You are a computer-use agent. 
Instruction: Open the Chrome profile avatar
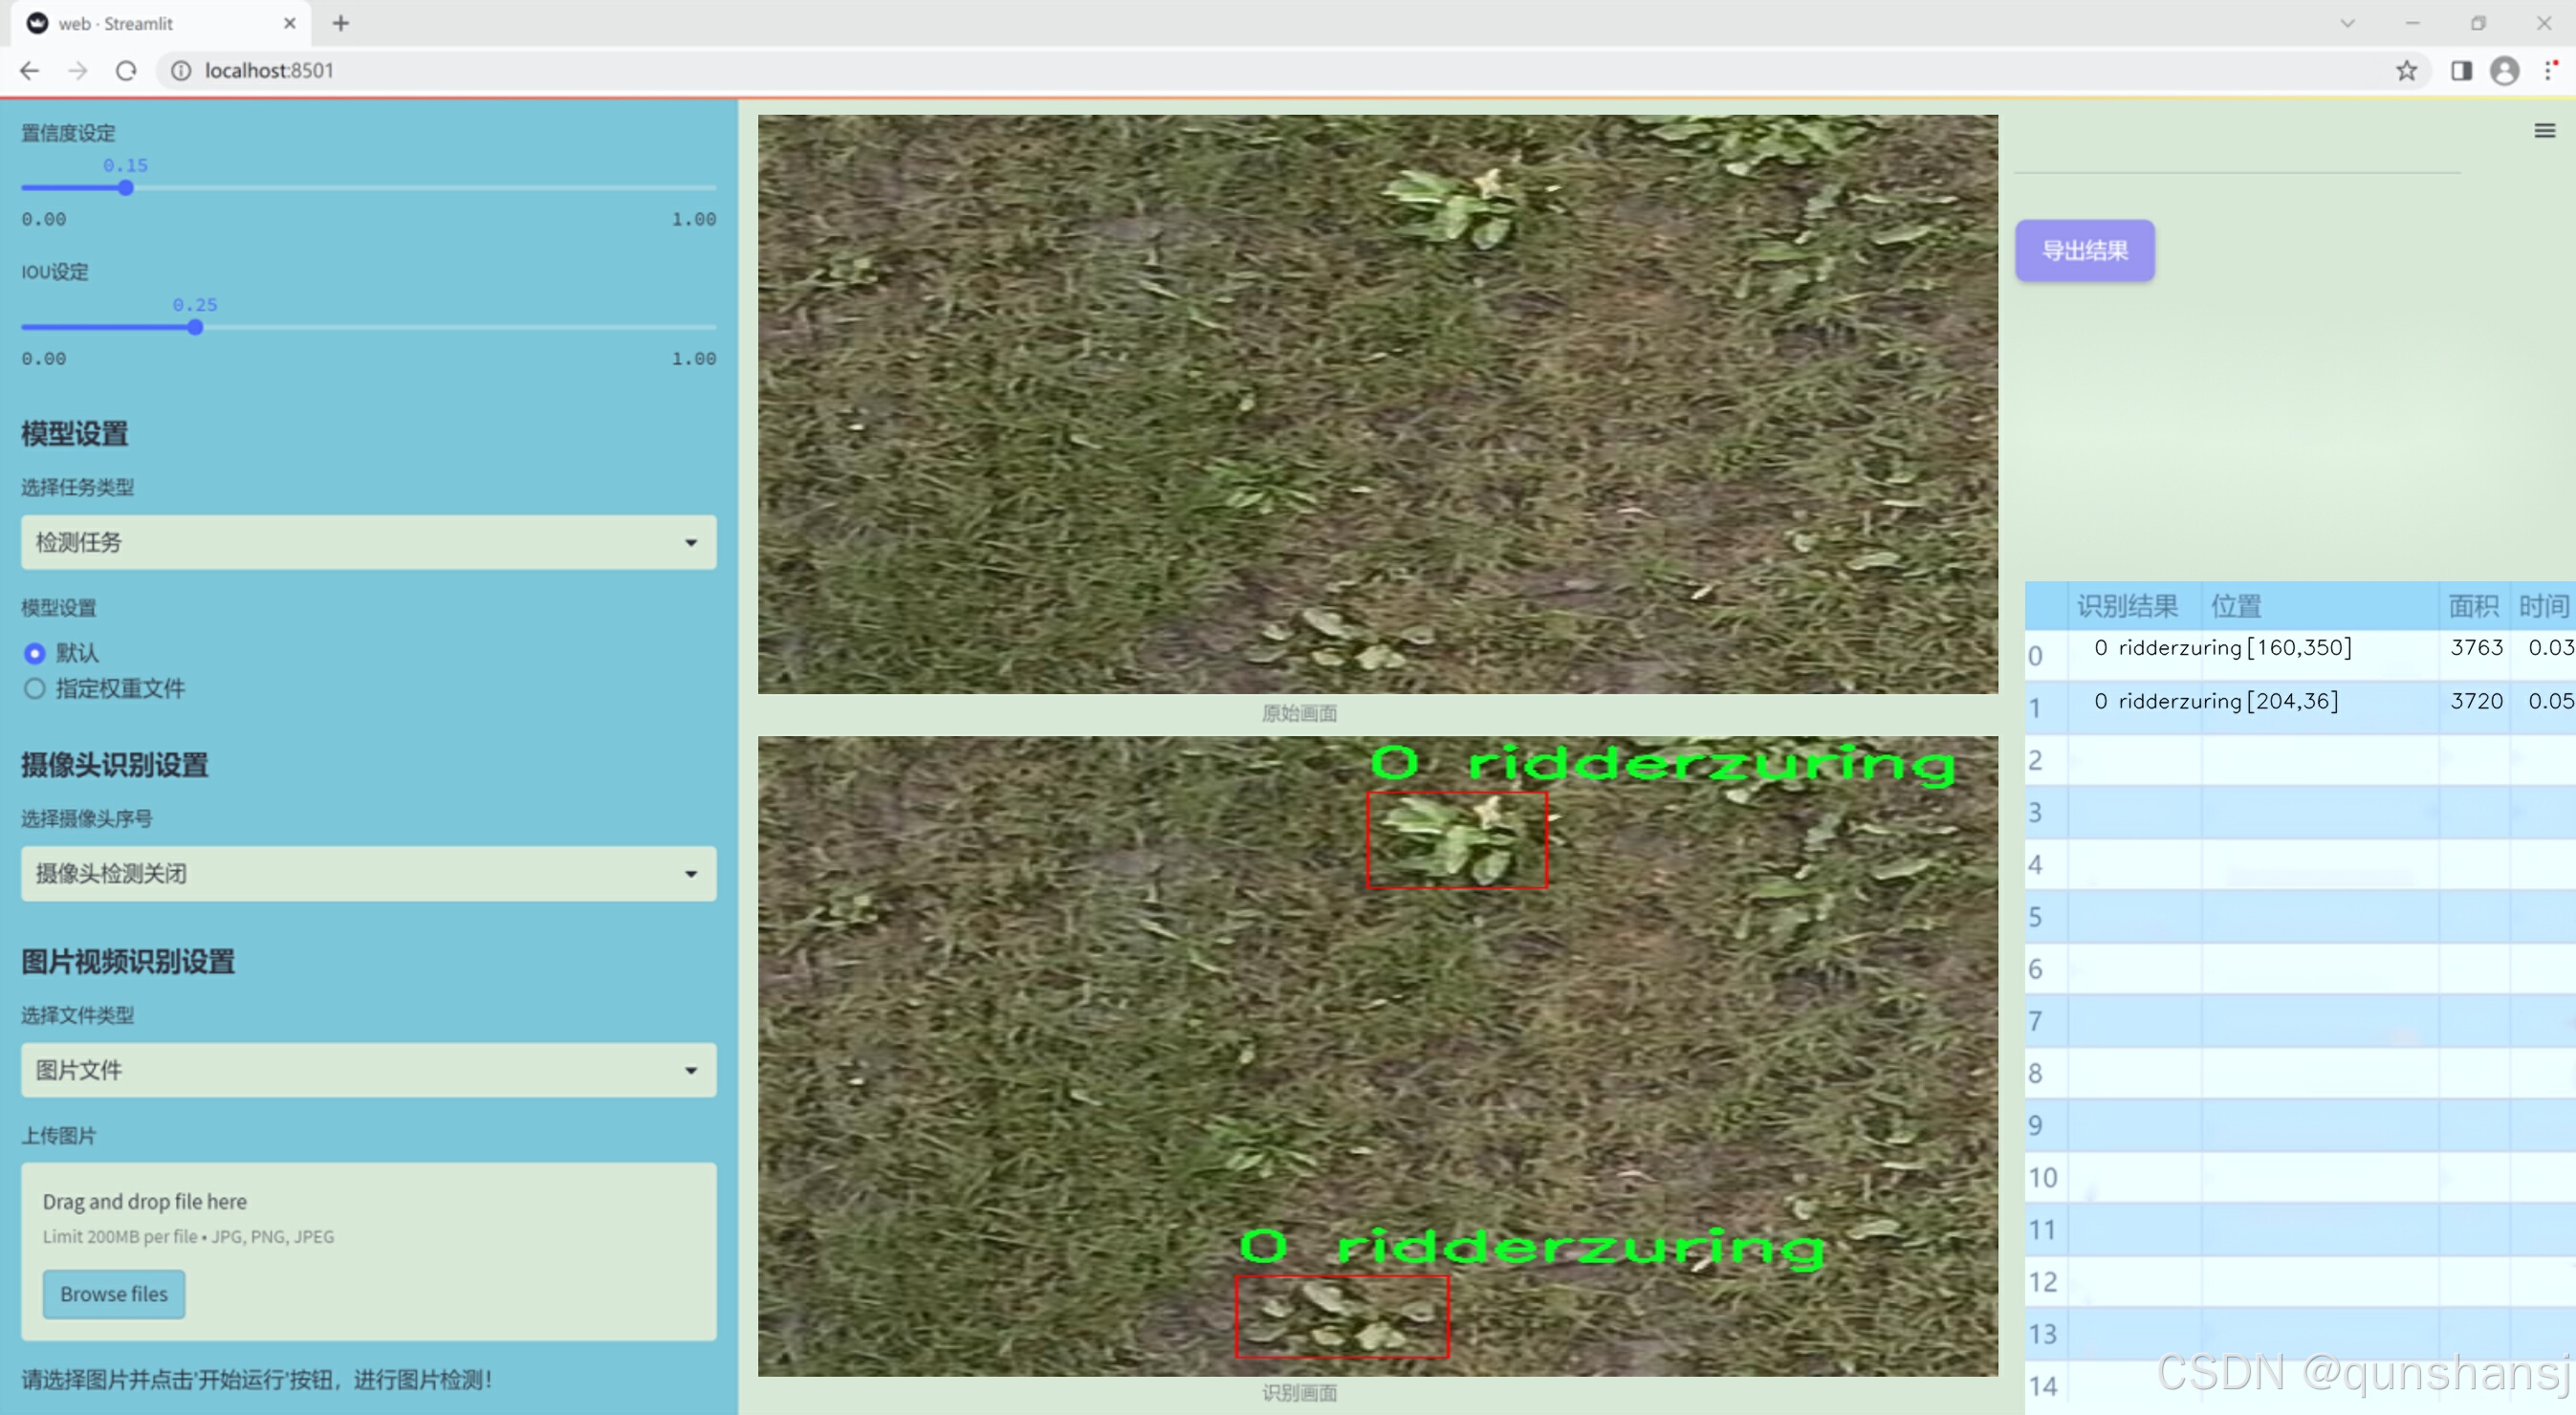tap(2504, 71)
